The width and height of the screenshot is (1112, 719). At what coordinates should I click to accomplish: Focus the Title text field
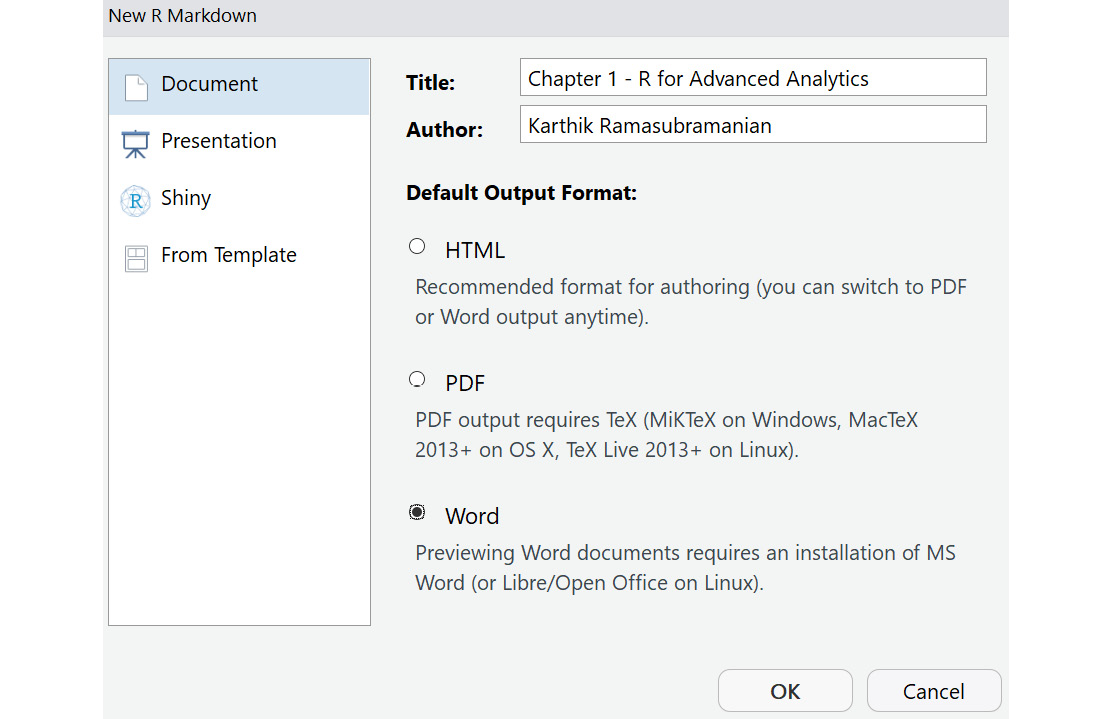752,78
